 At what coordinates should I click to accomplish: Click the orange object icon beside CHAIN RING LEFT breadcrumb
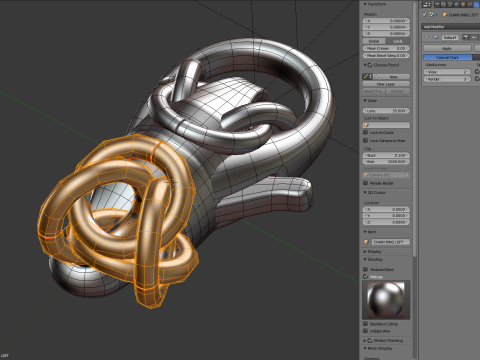[x=445, y=15]
